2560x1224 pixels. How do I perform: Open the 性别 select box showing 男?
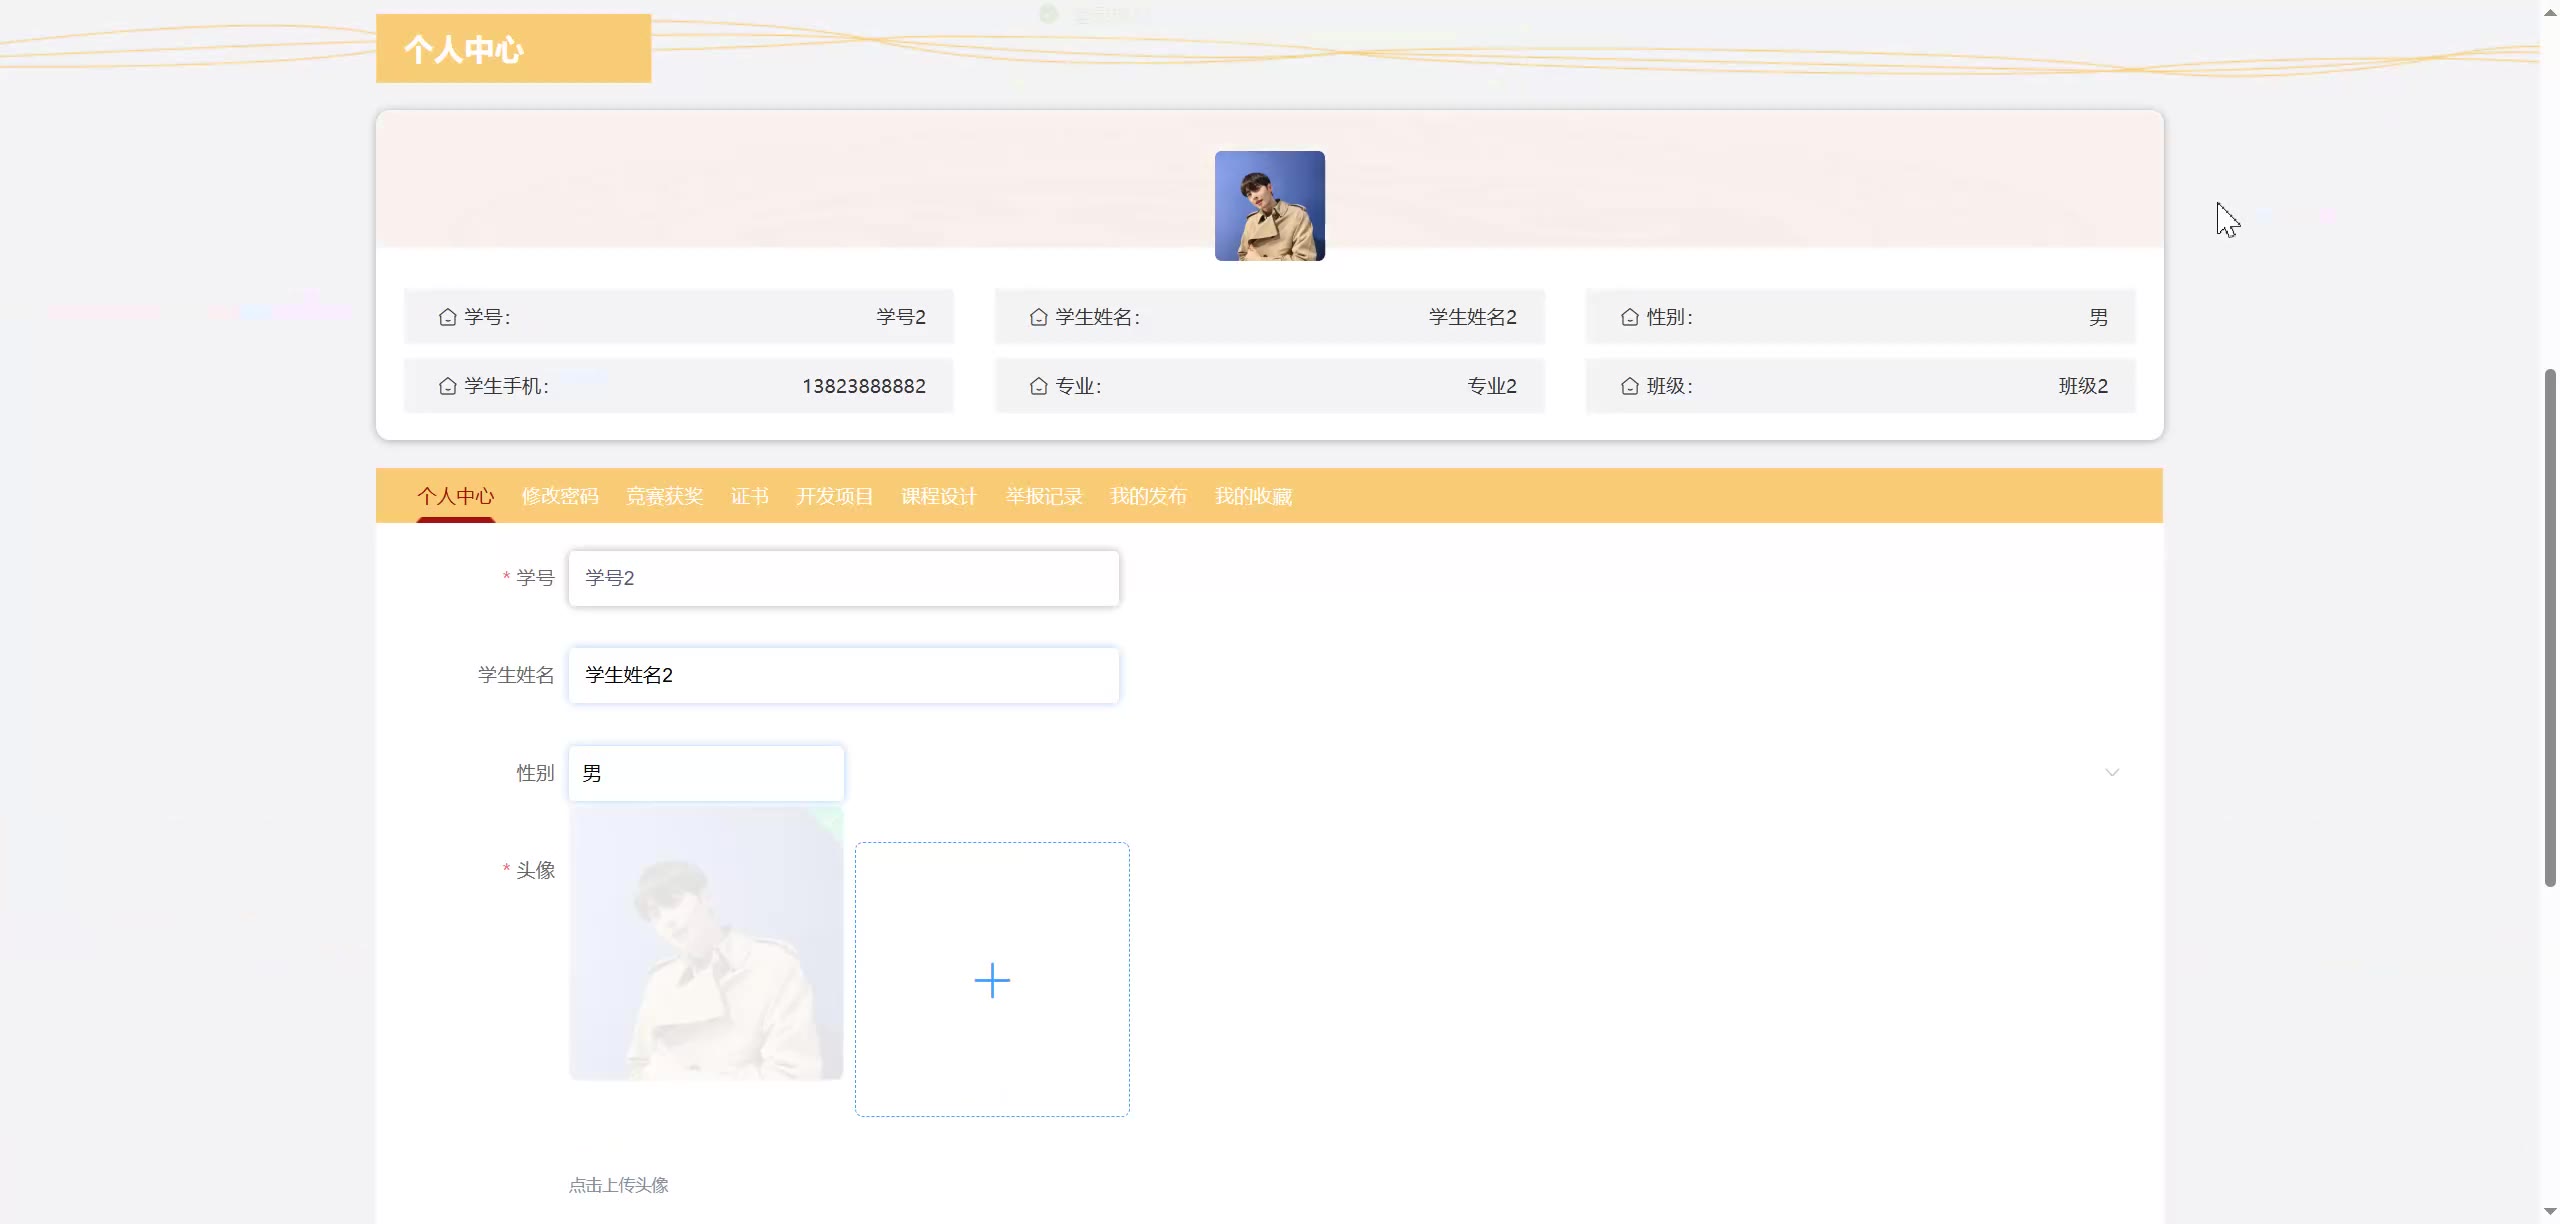(x=706, y=773)
